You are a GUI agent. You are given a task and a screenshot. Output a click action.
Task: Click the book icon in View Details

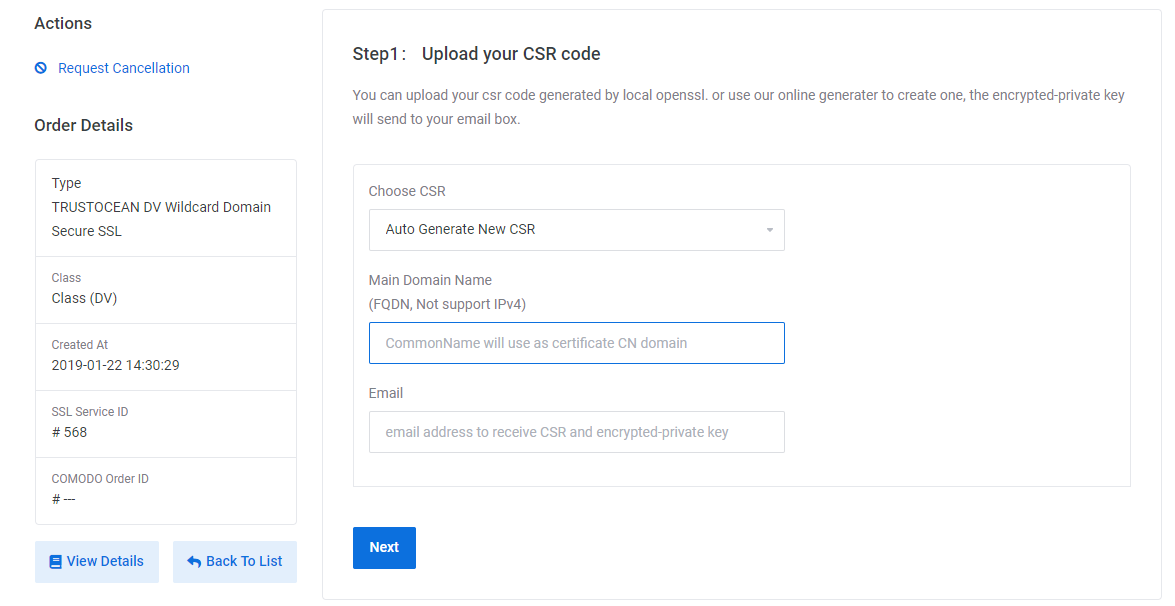55,562
